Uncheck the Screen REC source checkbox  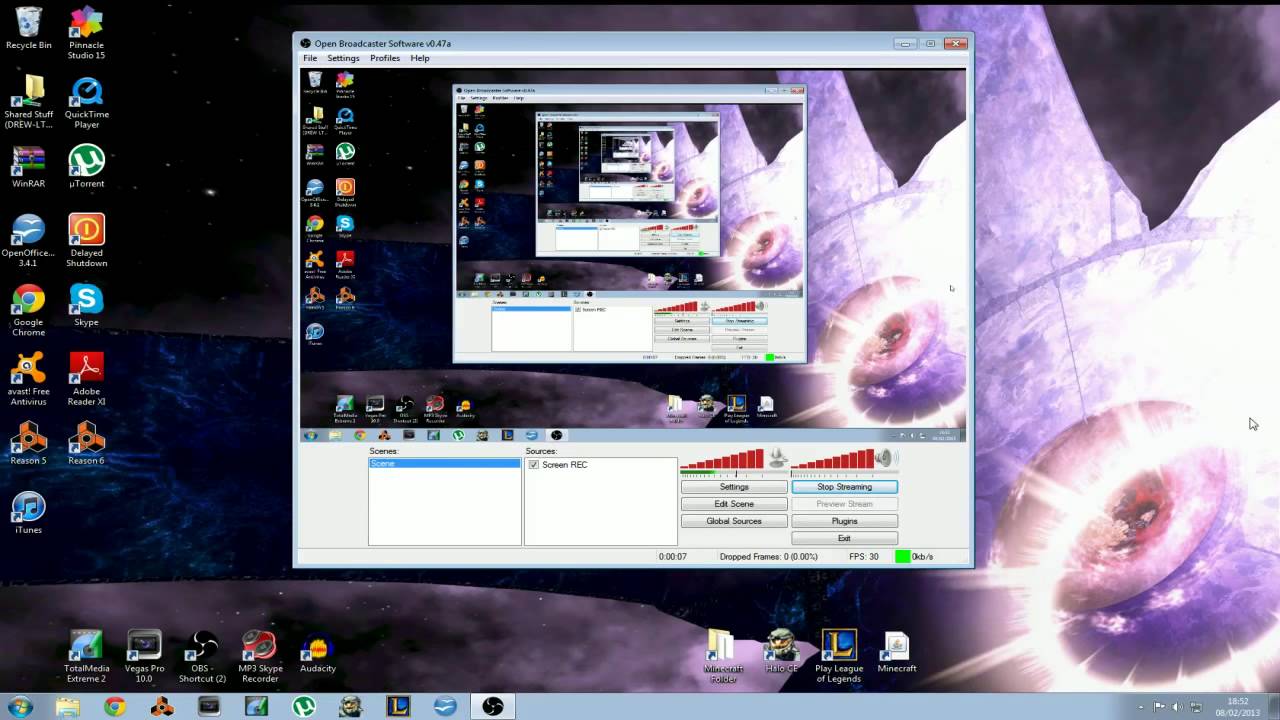[534, 465]
